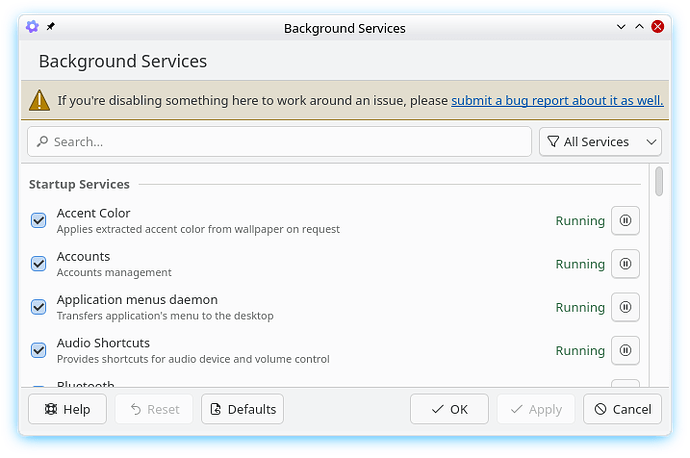Confirm with the OK button

pyautogui.click(x=449, y=409)
